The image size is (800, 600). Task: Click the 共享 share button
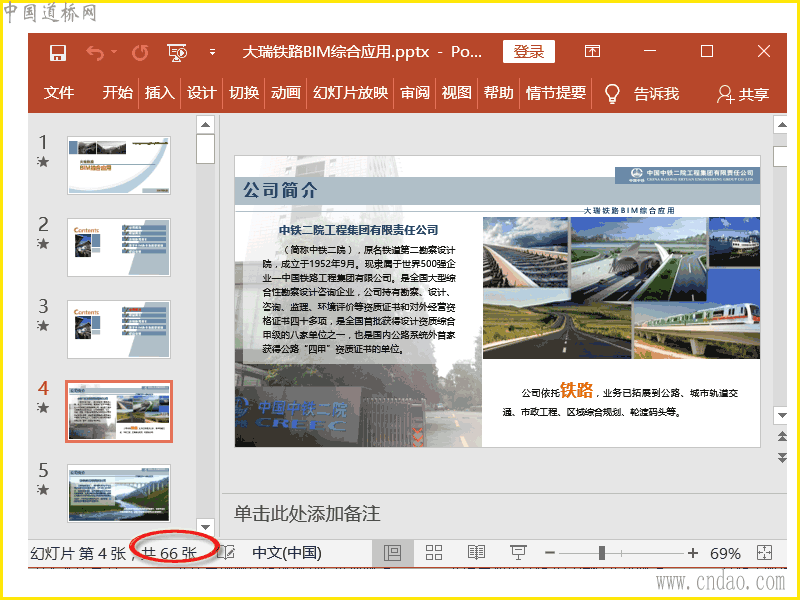coord(743,94)
